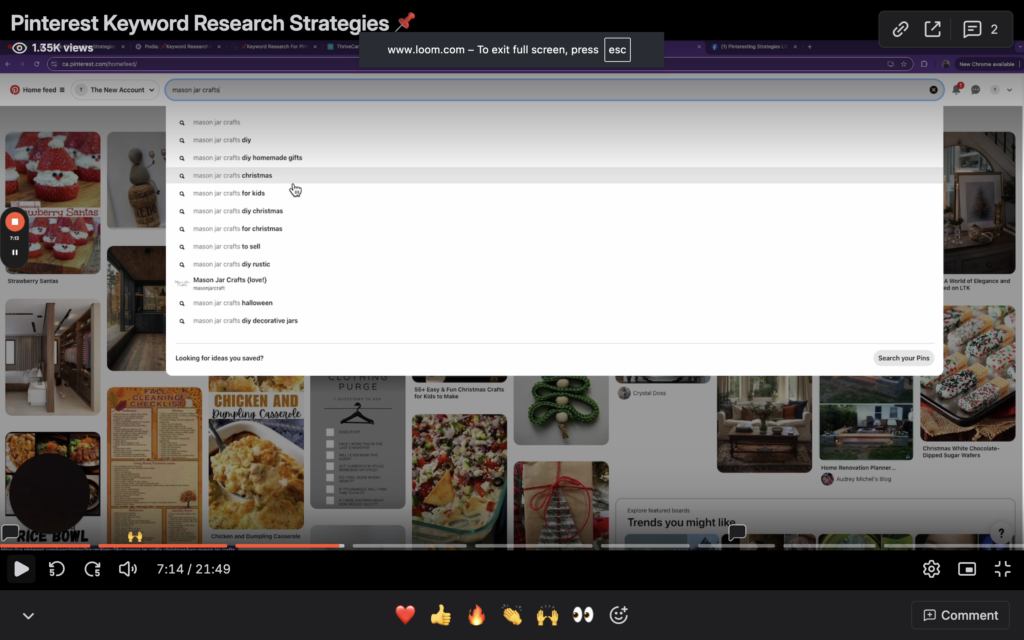Screen dimensions: 1024x640
Task: Reload the Pinterest page
Action: pos(37,64)
